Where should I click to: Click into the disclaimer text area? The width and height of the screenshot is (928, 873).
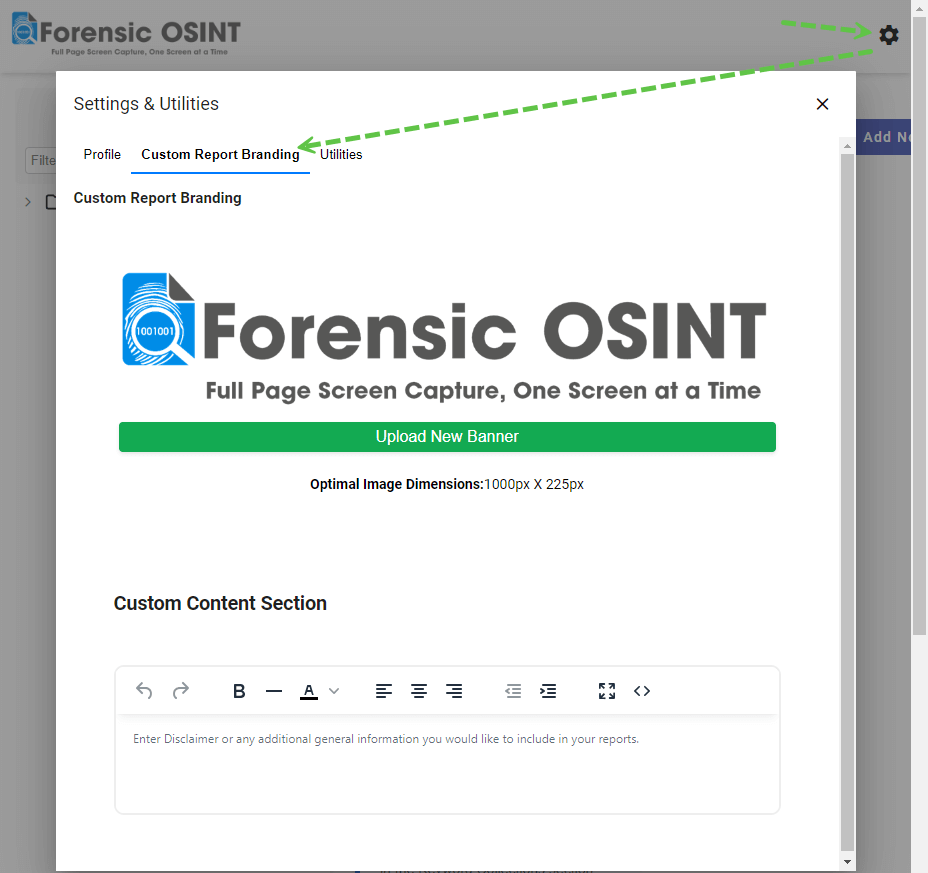tap(447, 764)
